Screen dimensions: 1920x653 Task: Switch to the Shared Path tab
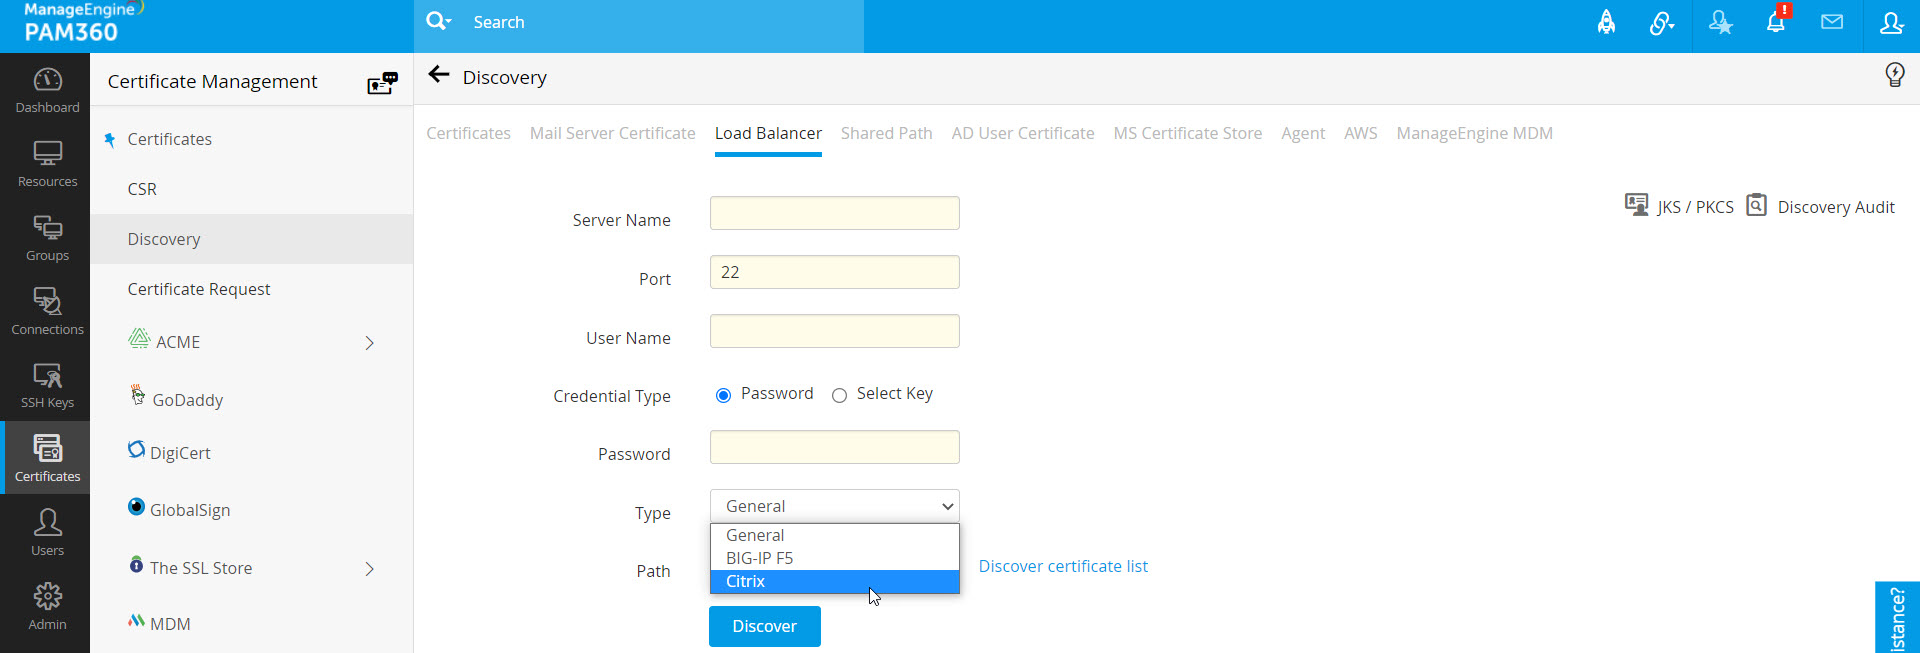pos(886,133)
